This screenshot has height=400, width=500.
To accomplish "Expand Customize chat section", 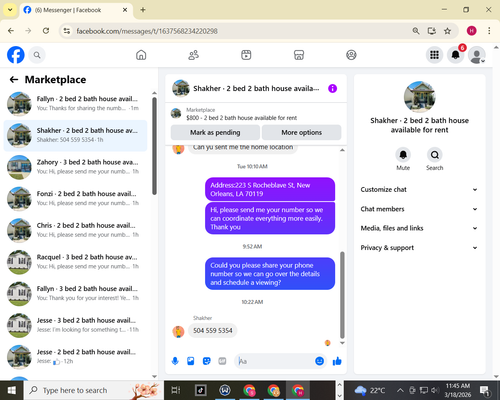I will coord(419,189).
